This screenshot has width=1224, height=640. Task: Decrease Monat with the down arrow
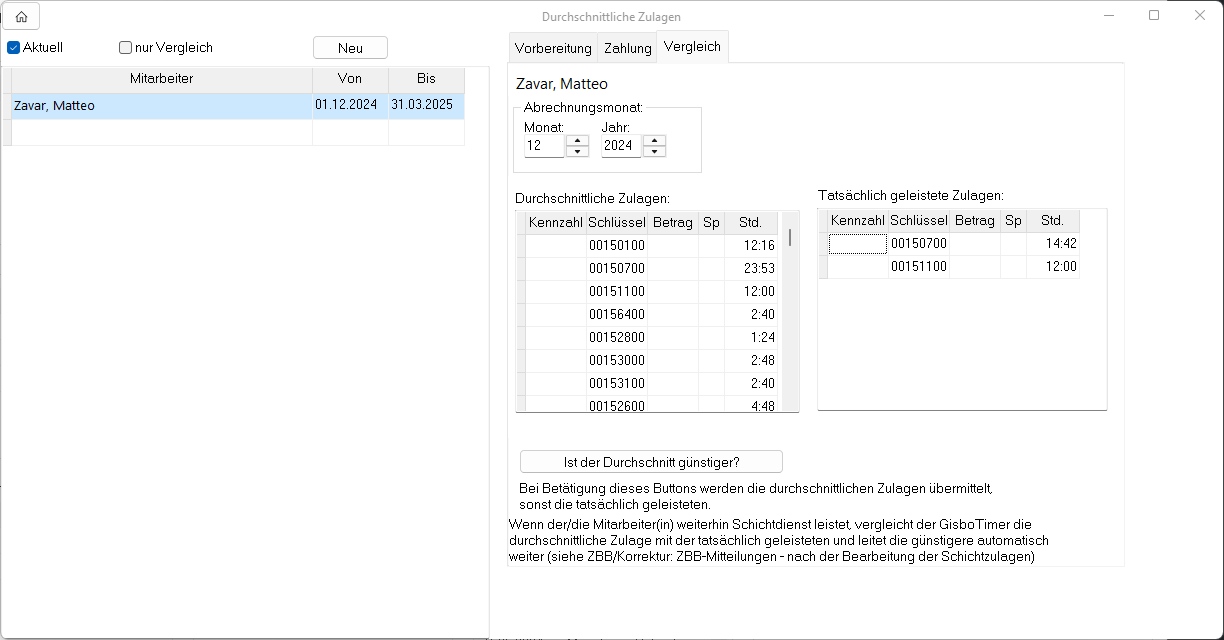577,152
